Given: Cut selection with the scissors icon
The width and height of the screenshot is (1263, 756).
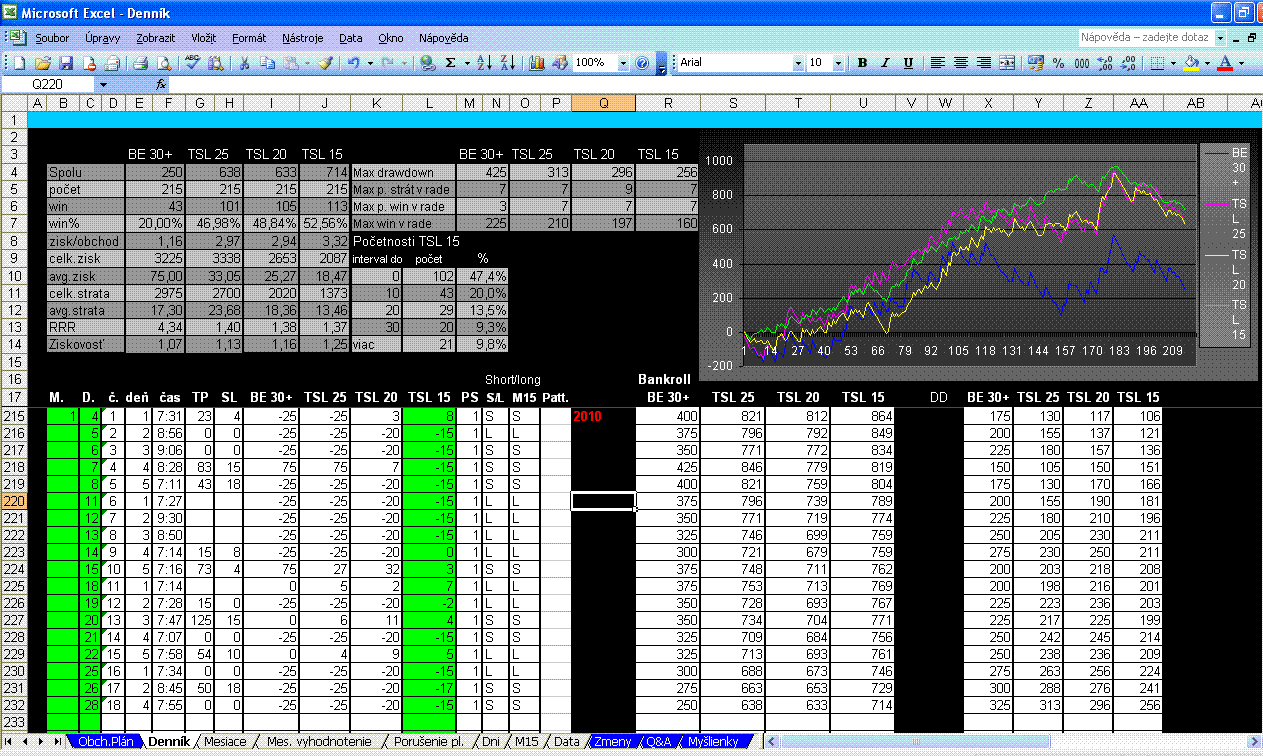Looking at the screenshot, I should (244, 62).
